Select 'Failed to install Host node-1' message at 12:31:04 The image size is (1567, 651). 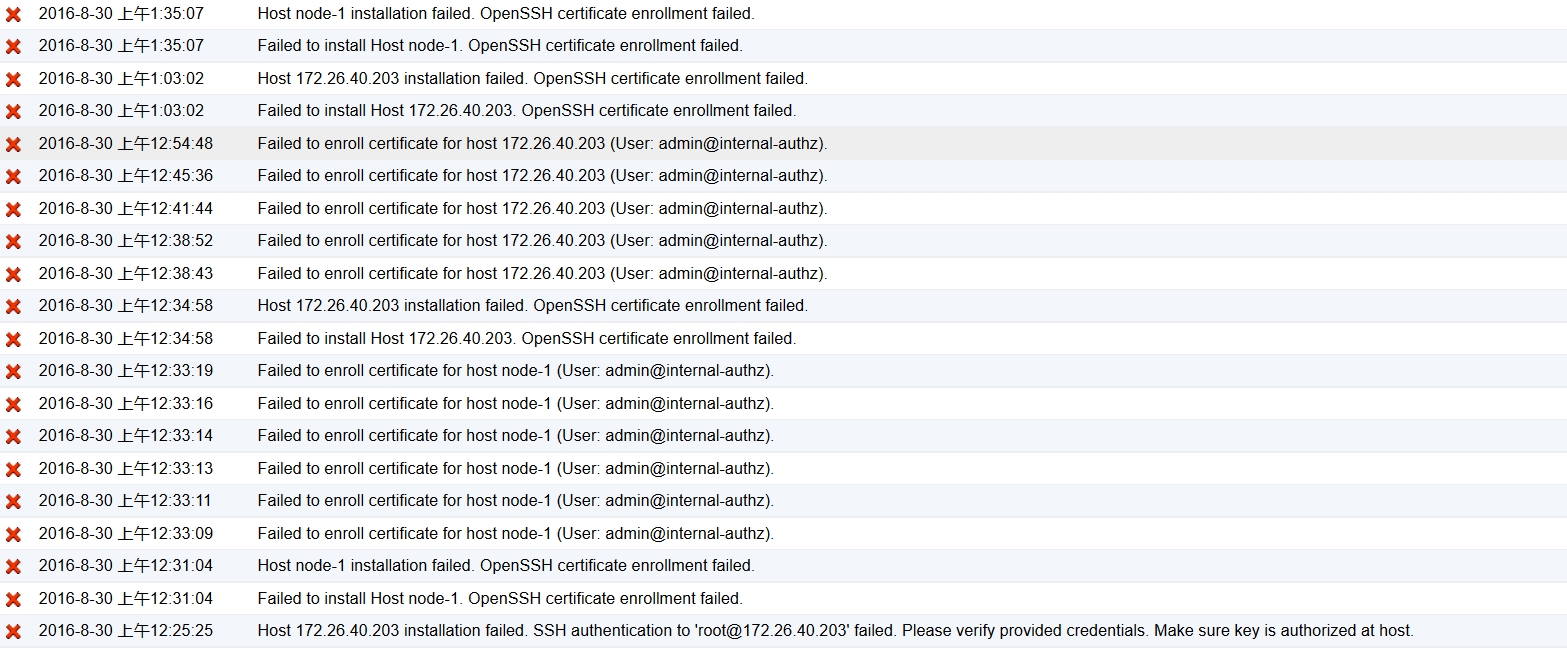click(499, 599)
